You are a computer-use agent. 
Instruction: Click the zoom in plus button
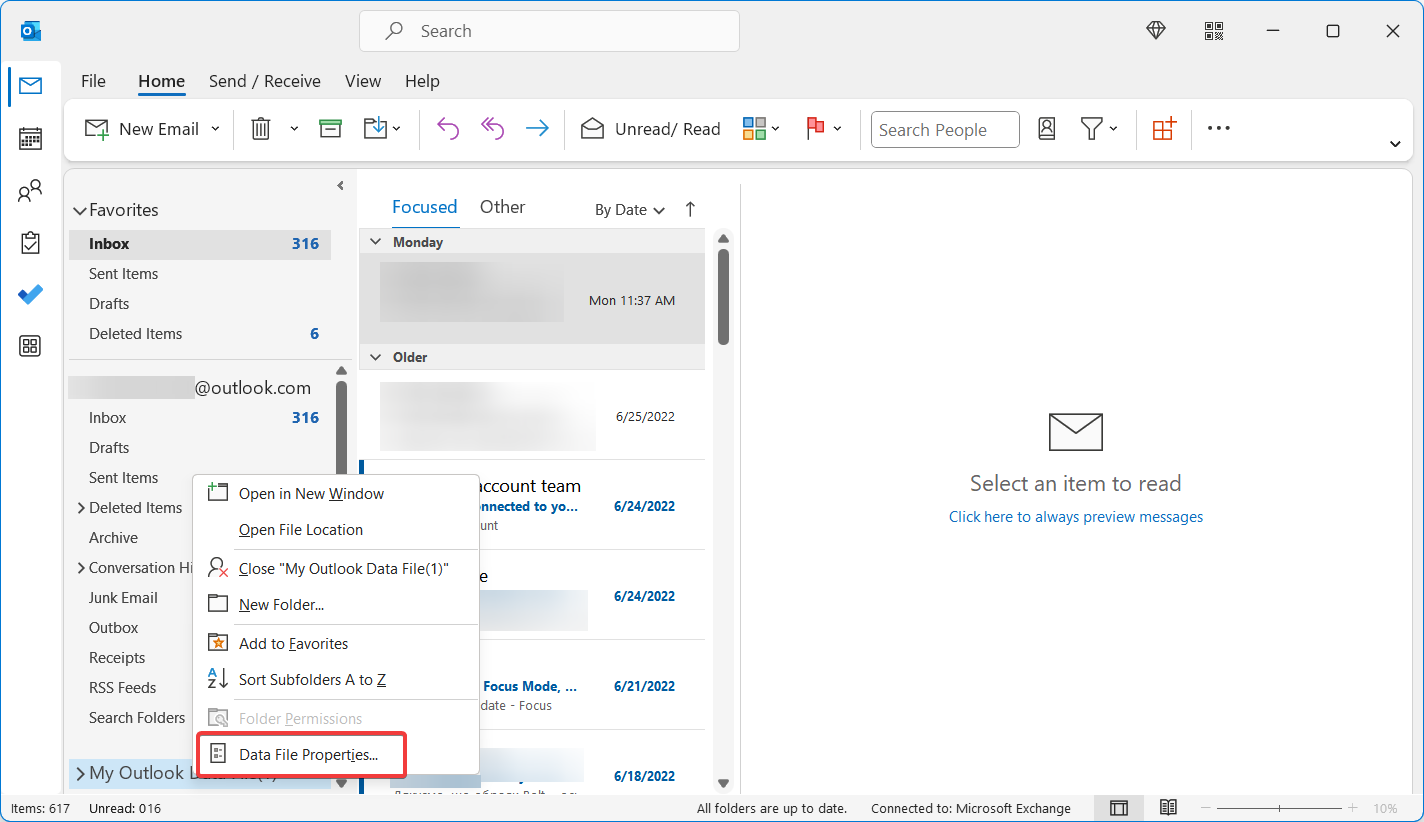tap(1352, 808)
